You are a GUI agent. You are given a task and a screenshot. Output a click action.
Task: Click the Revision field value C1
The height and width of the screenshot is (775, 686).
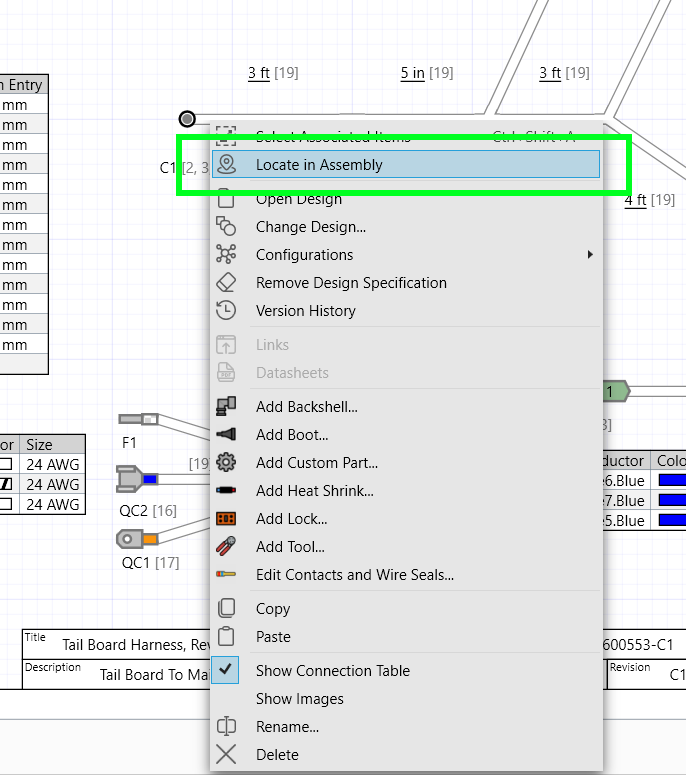click(x=677, y=675)
